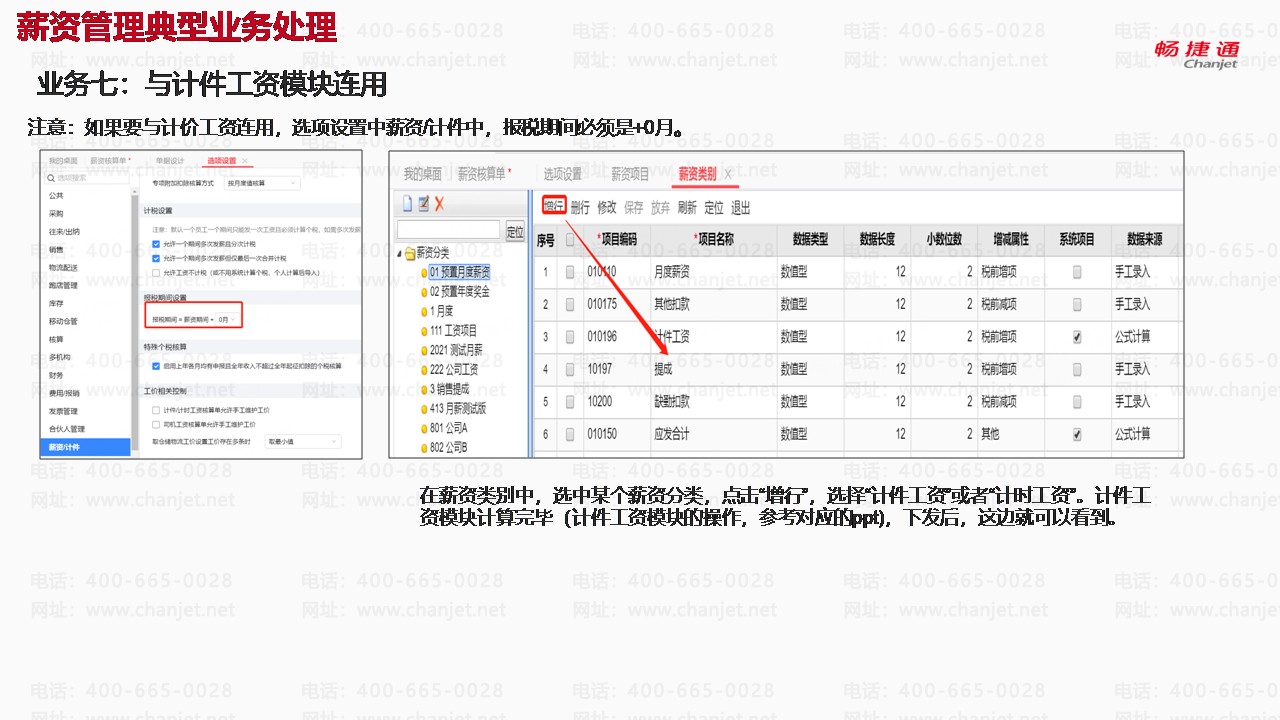Open the 薪资核算单 tab in the left window

[x=110, y=160]
